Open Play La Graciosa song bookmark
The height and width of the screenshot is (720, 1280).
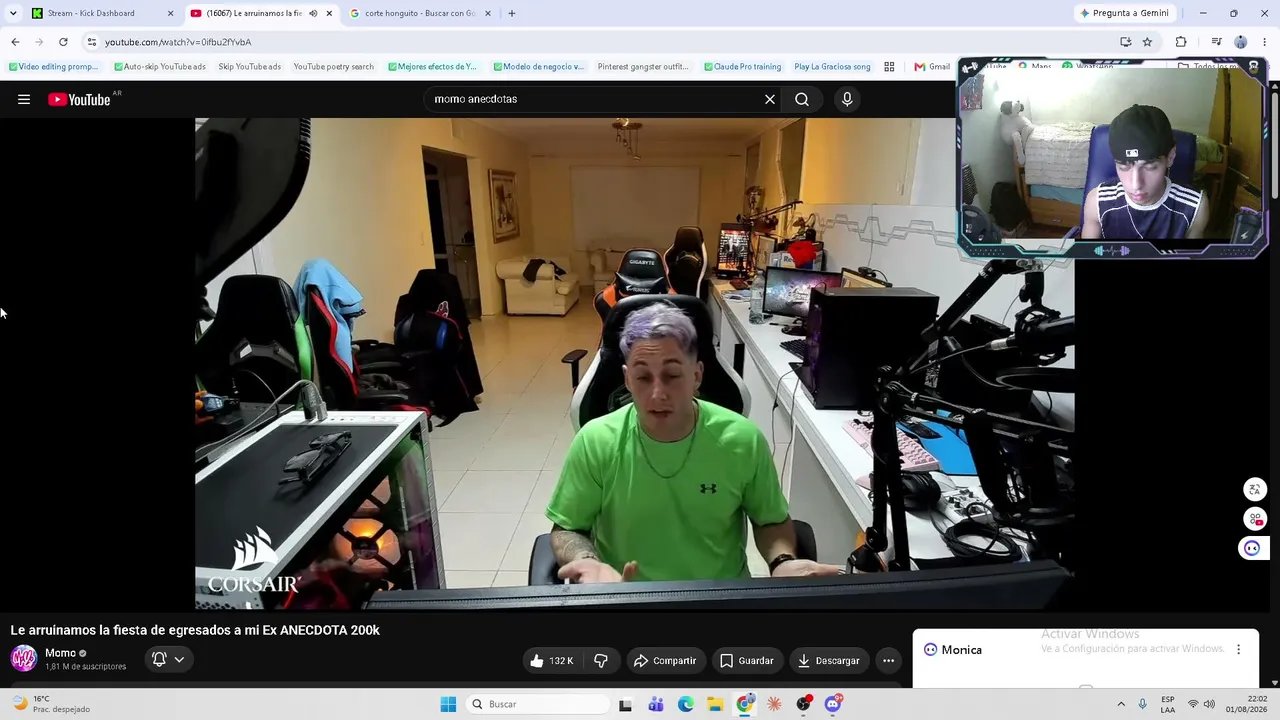[832, 67]
